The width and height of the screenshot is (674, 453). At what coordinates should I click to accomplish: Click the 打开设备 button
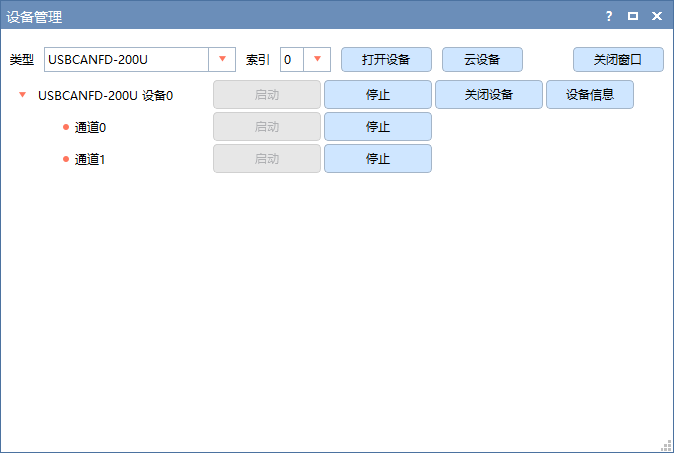[x=386, y=59]
